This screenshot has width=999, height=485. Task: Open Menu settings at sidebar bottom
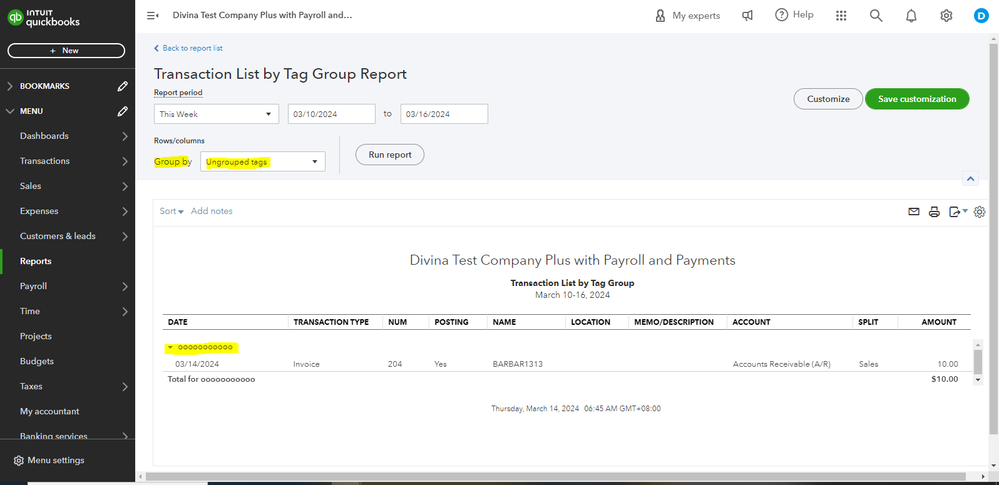point(49,460)
